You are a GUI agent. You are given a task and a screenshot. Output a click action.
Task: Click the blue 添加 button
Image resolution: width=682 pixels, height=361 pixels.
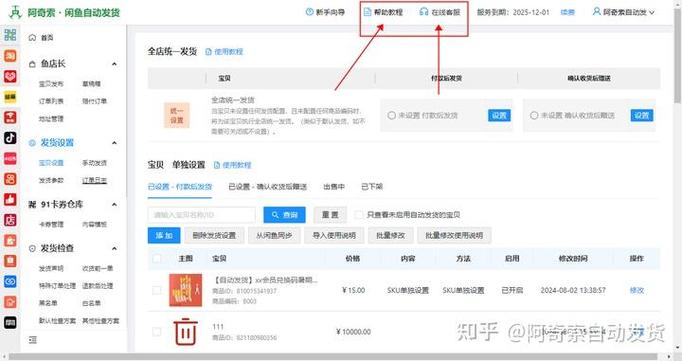click(x=164, y=235)
